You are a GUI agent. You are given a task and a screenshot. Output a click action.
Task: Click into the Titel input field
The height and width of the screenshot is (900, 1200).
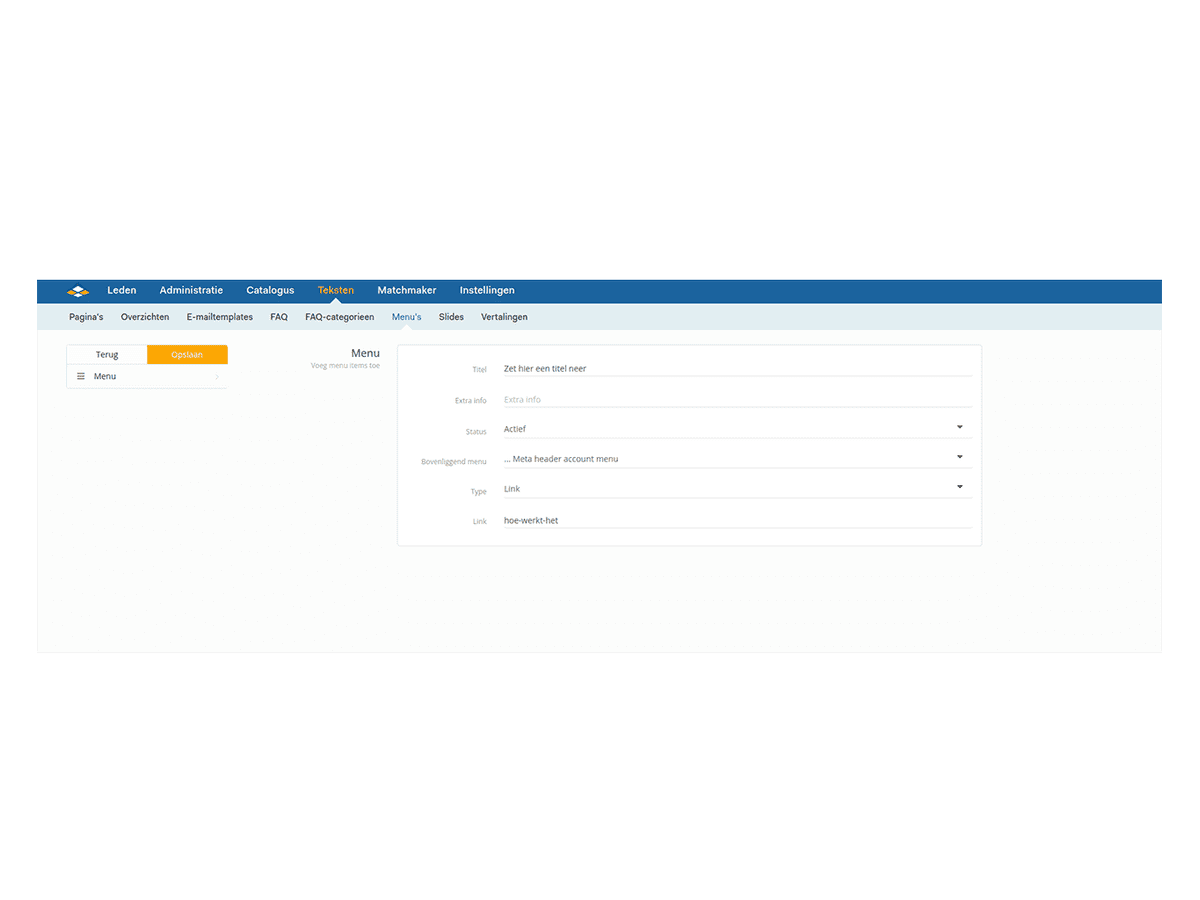pos(736,369)
